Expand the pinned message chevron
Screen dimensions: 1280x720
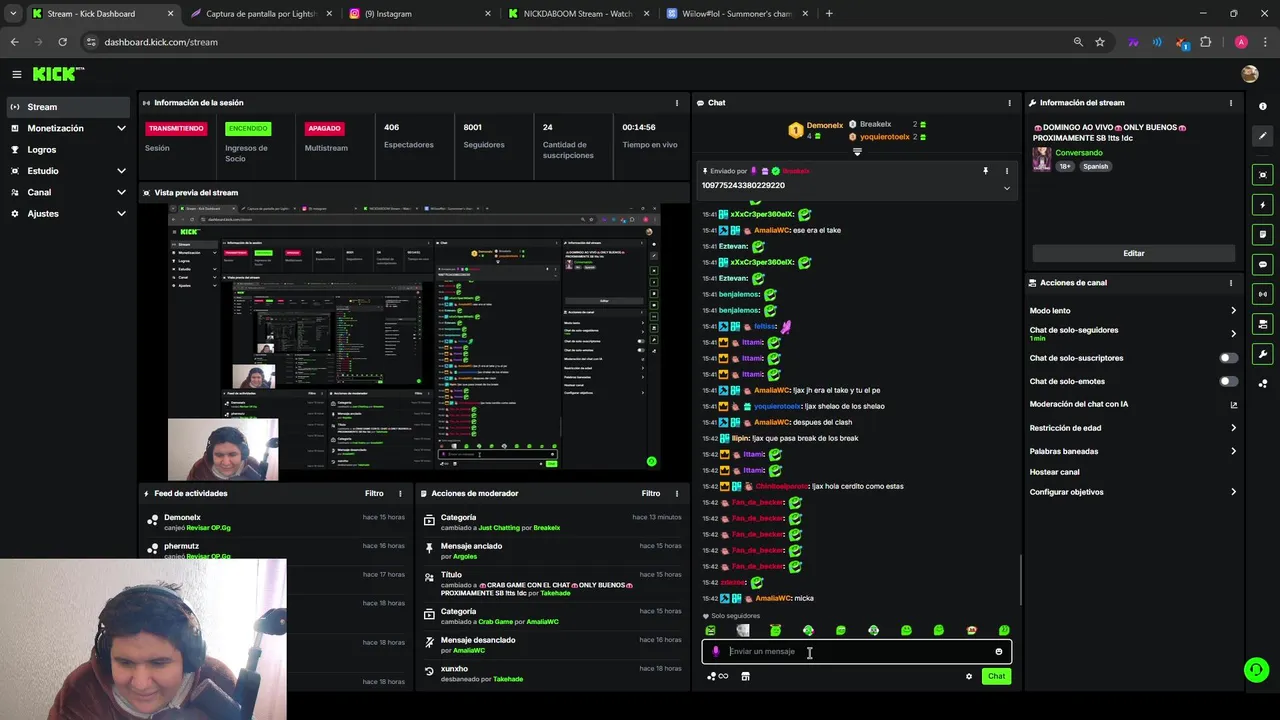click(1006, 188)
